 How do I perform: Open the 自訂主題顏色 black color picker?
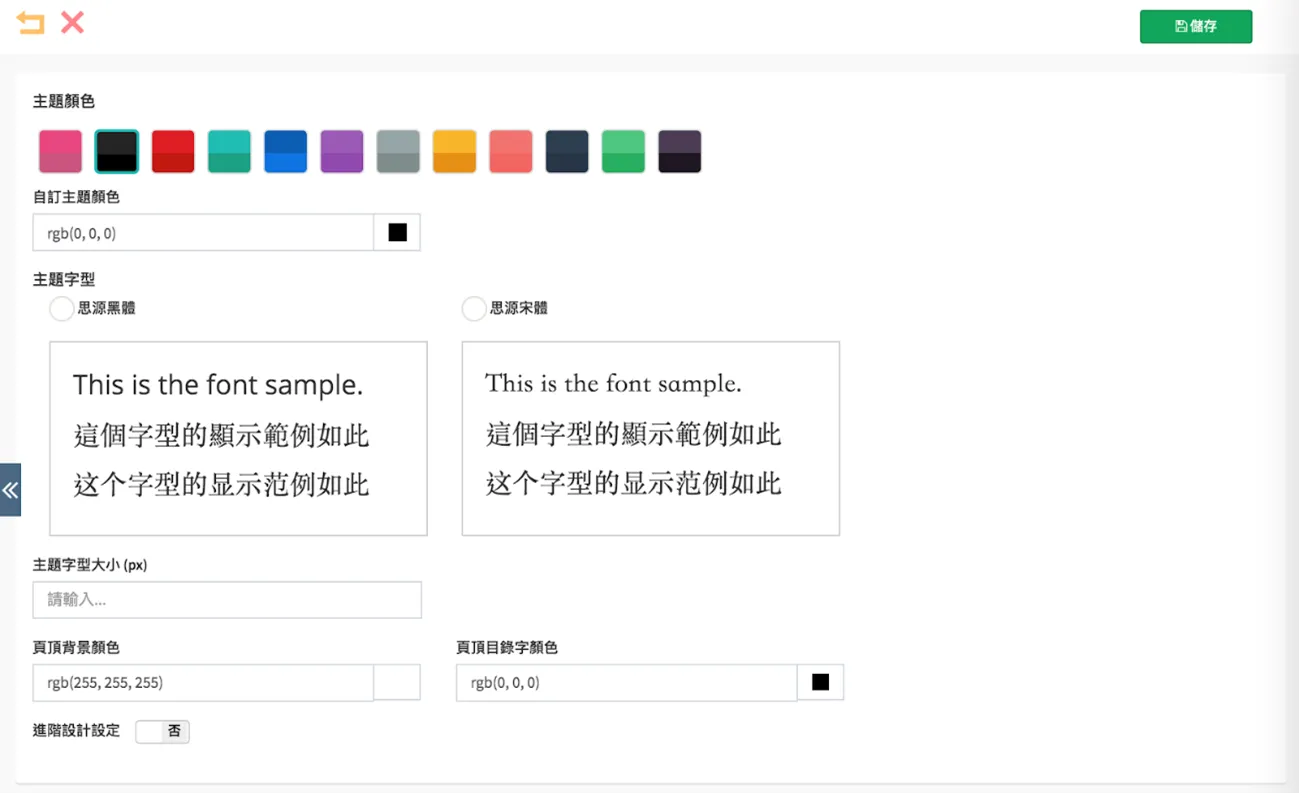(397, 233)
